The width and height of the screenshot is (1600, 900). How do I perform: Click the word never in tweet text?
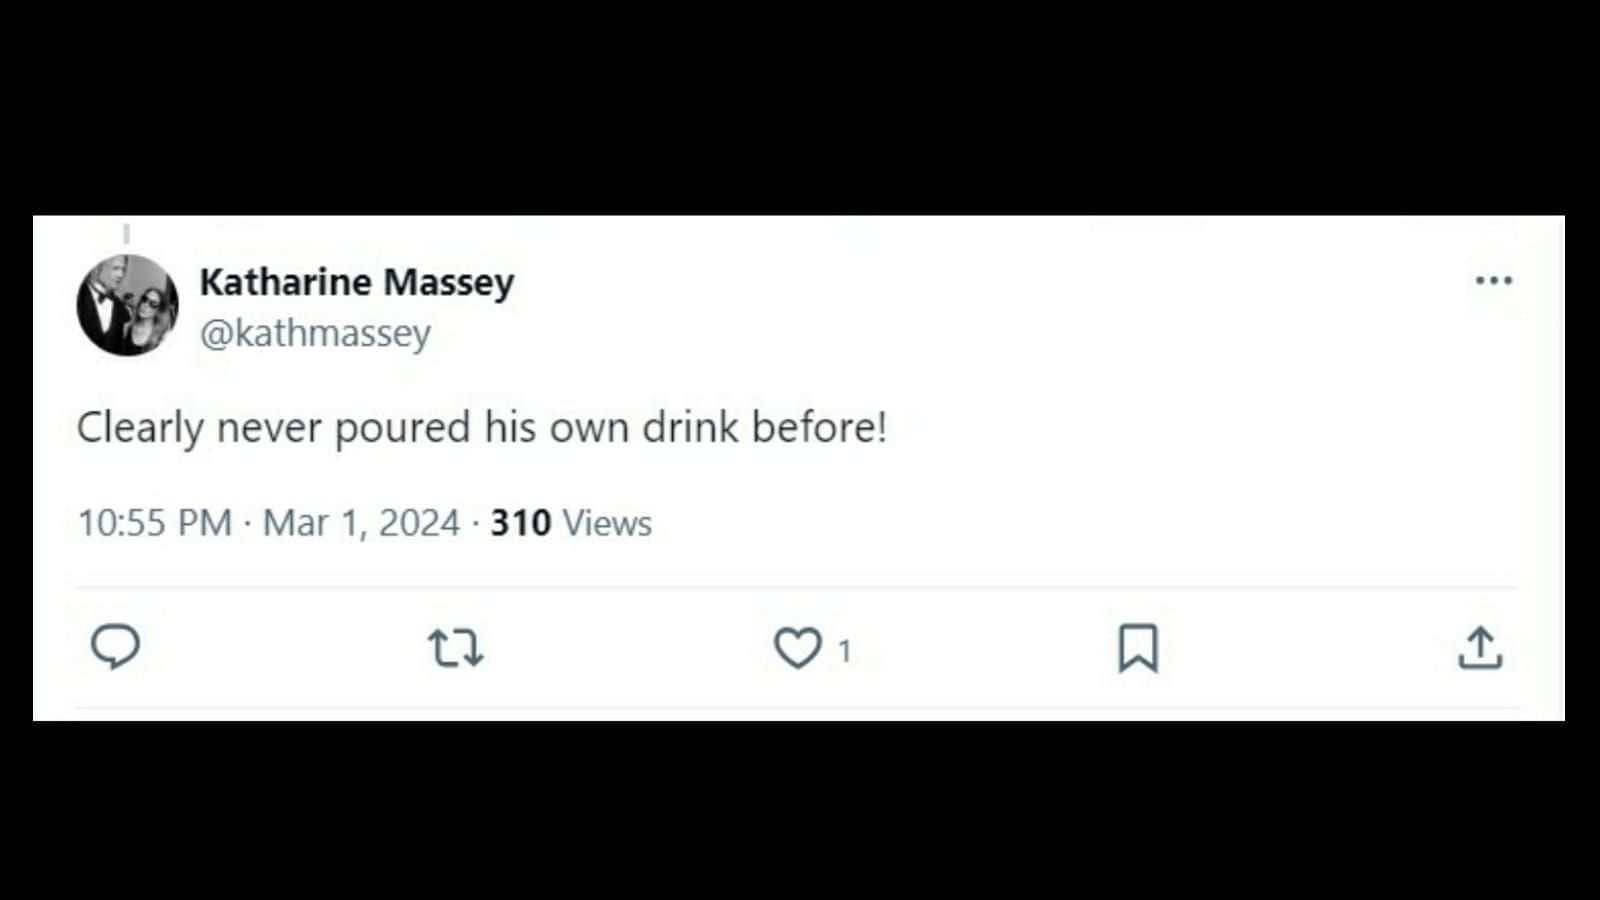pyautogui.click(x=269, y=429)
